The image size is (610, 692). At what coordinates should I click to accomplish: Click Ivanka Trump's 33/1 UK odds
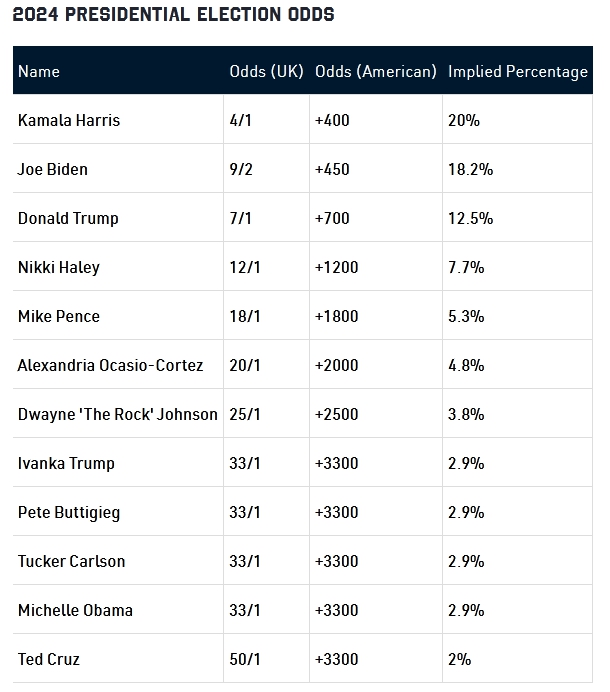click(245, 463)
